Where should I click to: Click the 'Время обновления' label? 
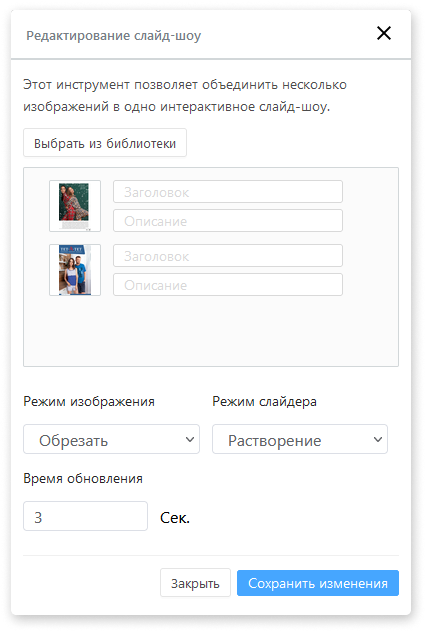tap(83, 478)
